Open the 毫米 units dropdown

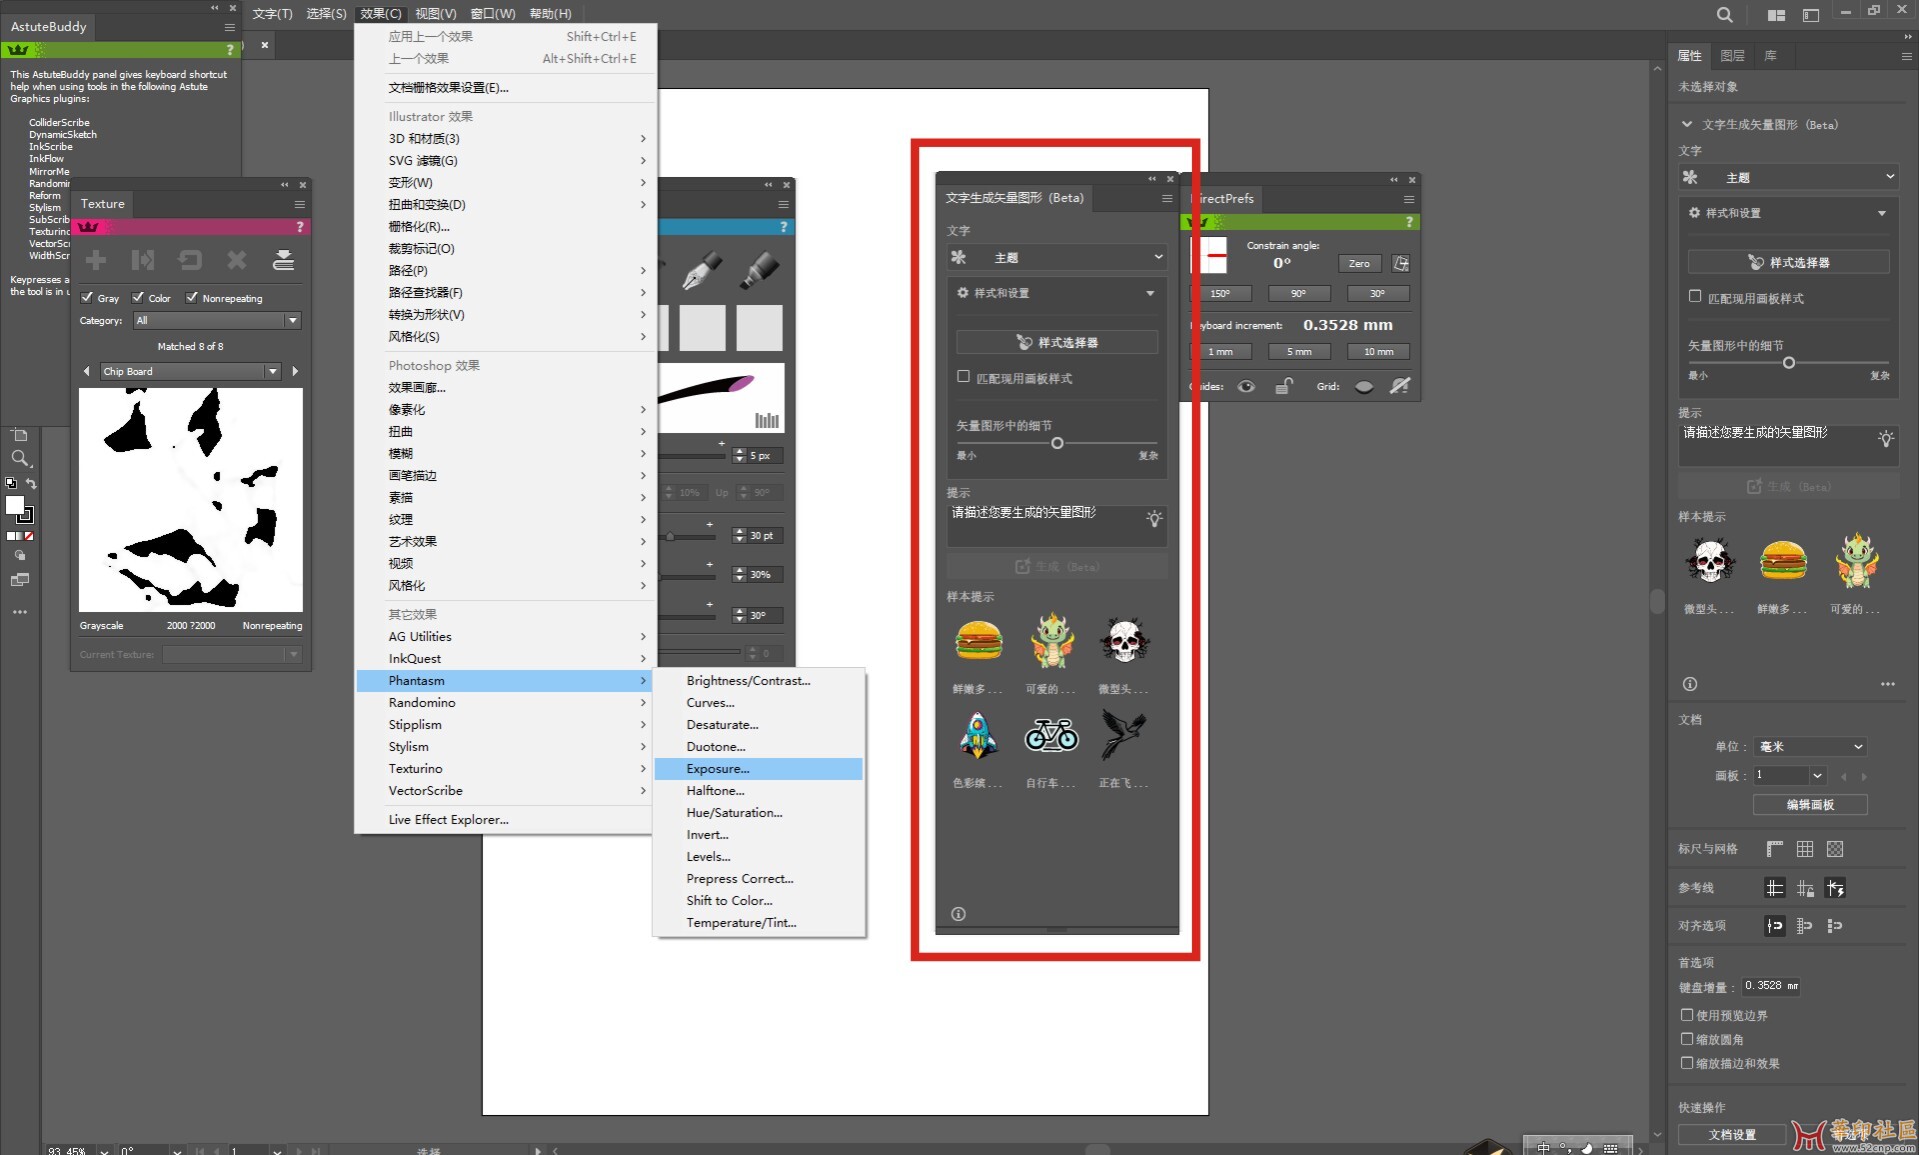pos(1811,747)
